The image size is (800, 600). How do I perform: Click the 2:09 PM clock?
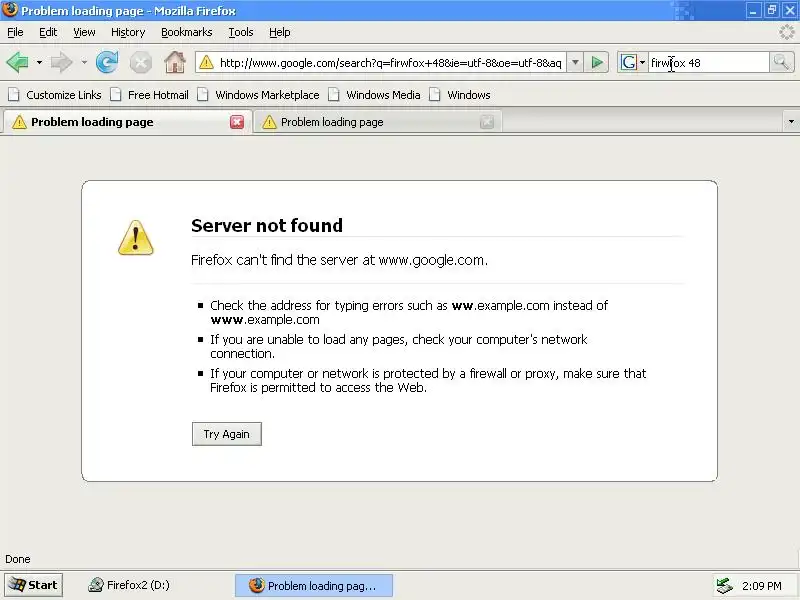(x=762, y=586)
